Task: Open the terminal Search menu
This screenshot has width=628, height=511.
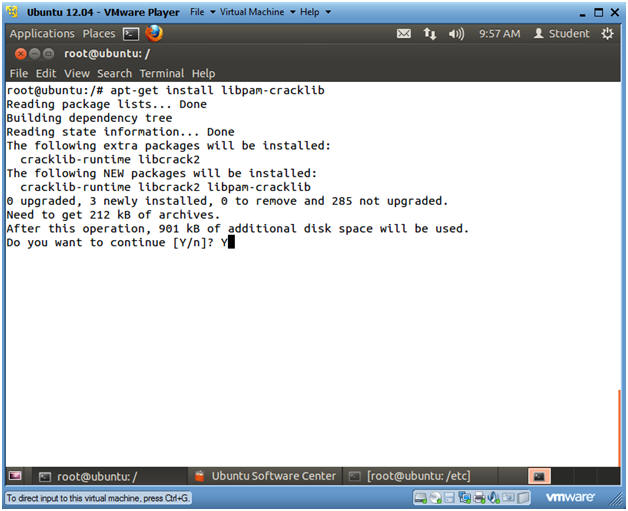Action: tap(115, 73)
